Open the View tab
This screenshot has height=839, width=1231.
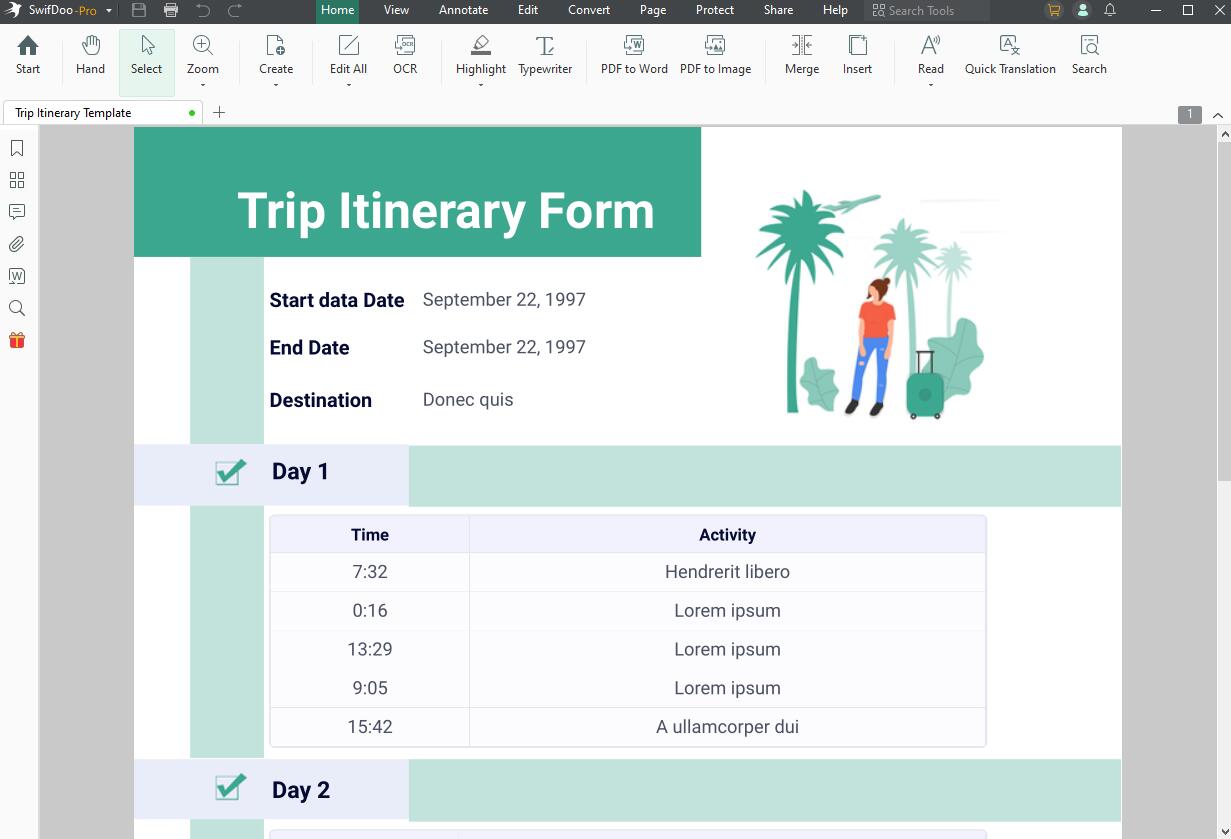coord(396,10)
